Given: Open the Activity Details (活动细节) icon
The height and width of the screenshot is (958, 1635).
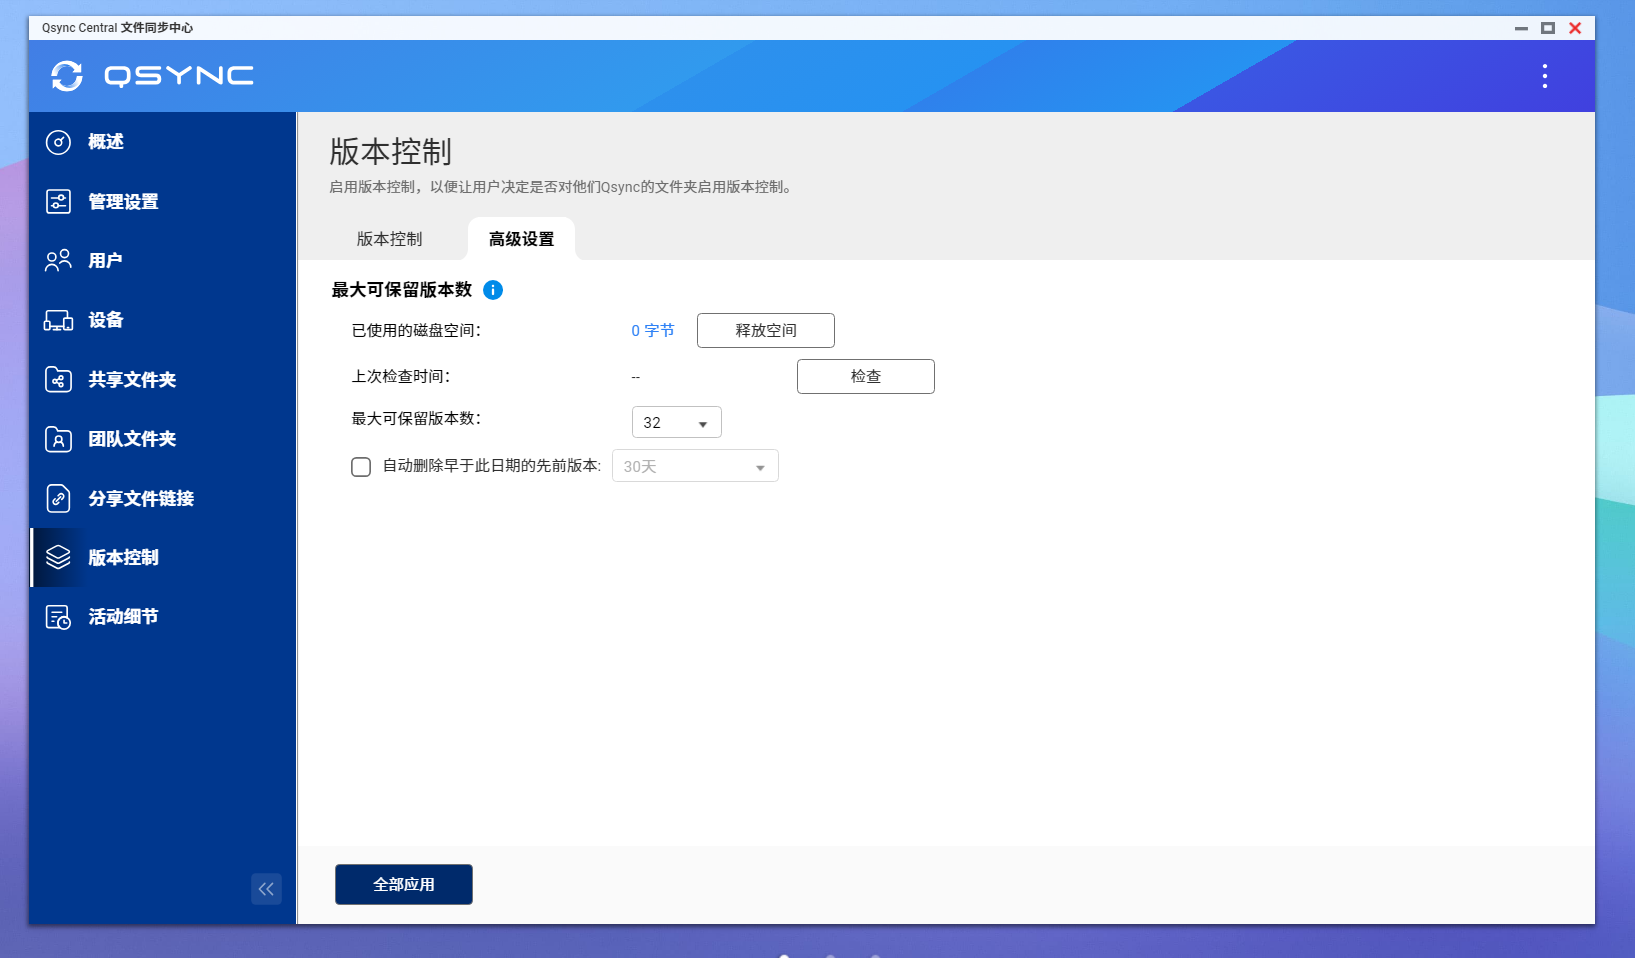Looking at the screenshot, I should 59,617.
